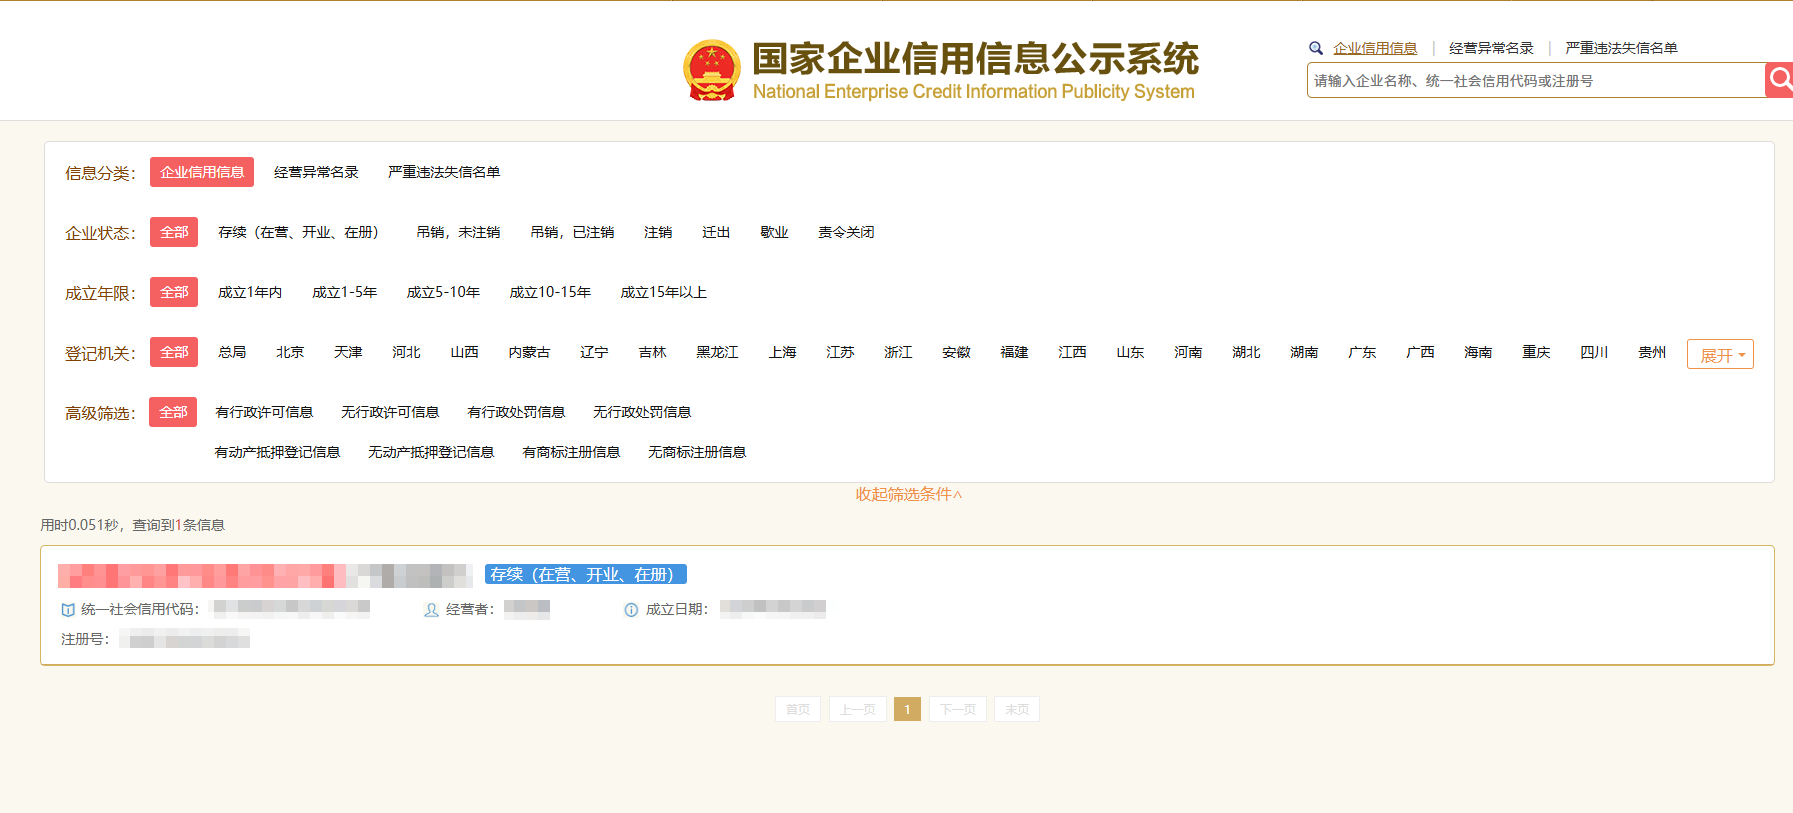The image size is (1793, 813).
Task: Click the blurred company name result link
Action: pos(264,575)
